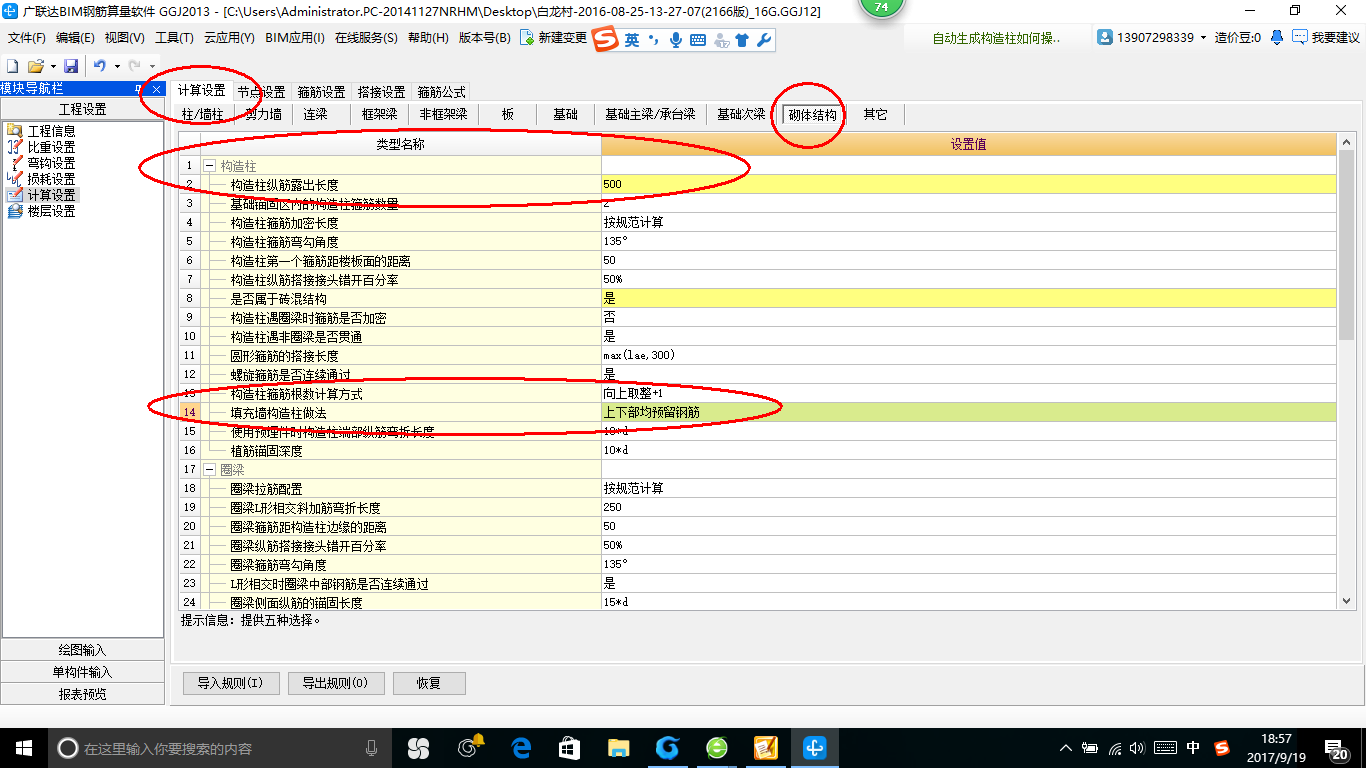Open the Redo history dropdown arrow

point(151,66)
